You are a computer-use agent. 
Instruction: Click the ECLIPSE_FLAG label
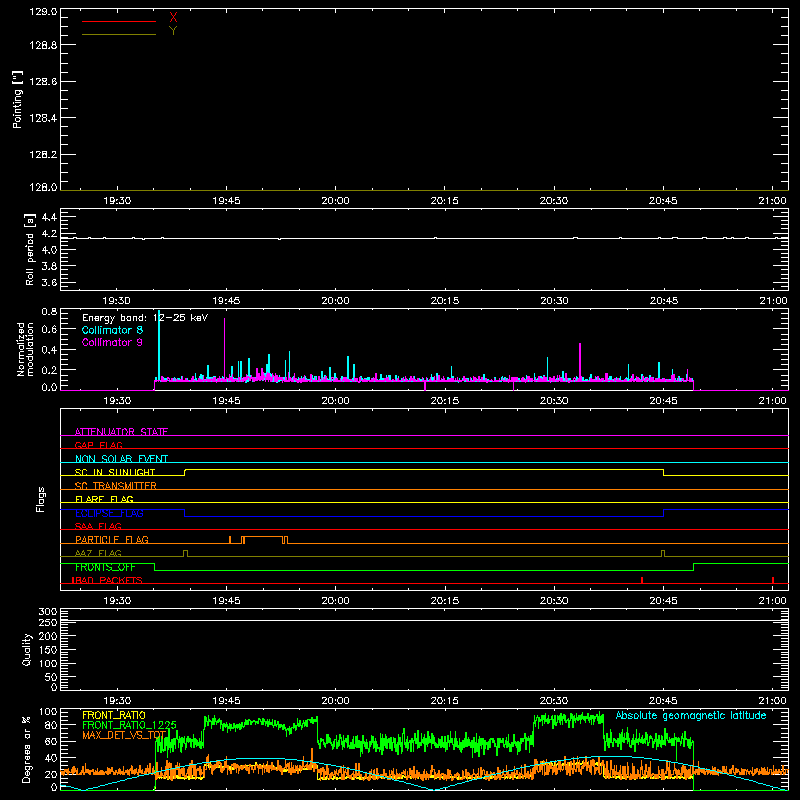(x=109, y=513)
